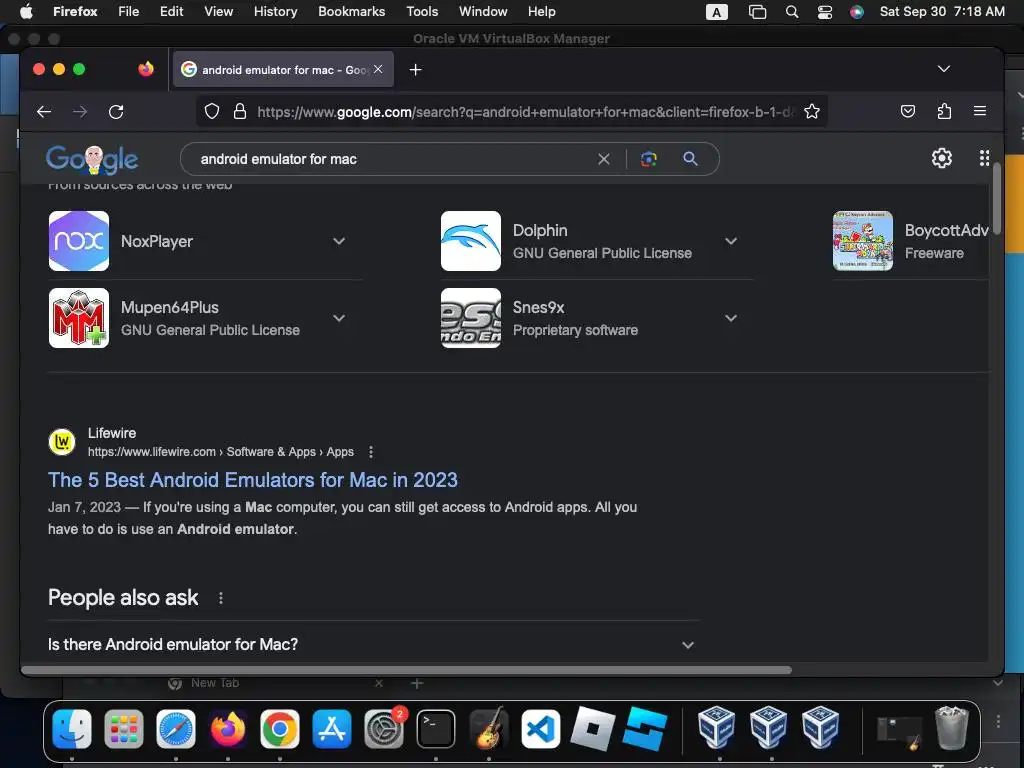Click the Google doodle logo
The image size is (1024, 768).
pos(92,159)
